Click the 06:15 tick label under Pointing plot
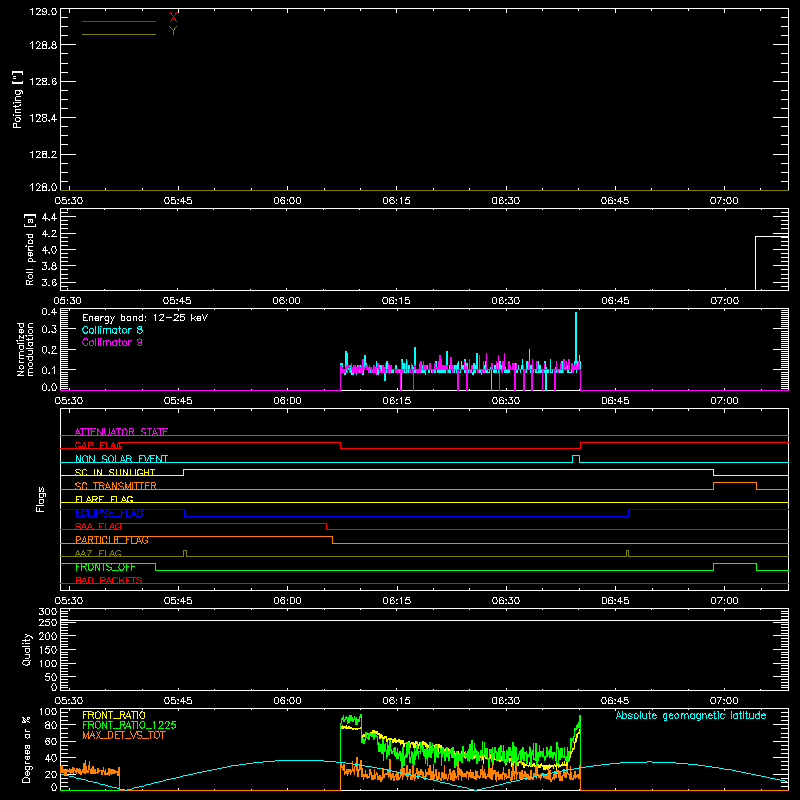 (396, 201)
